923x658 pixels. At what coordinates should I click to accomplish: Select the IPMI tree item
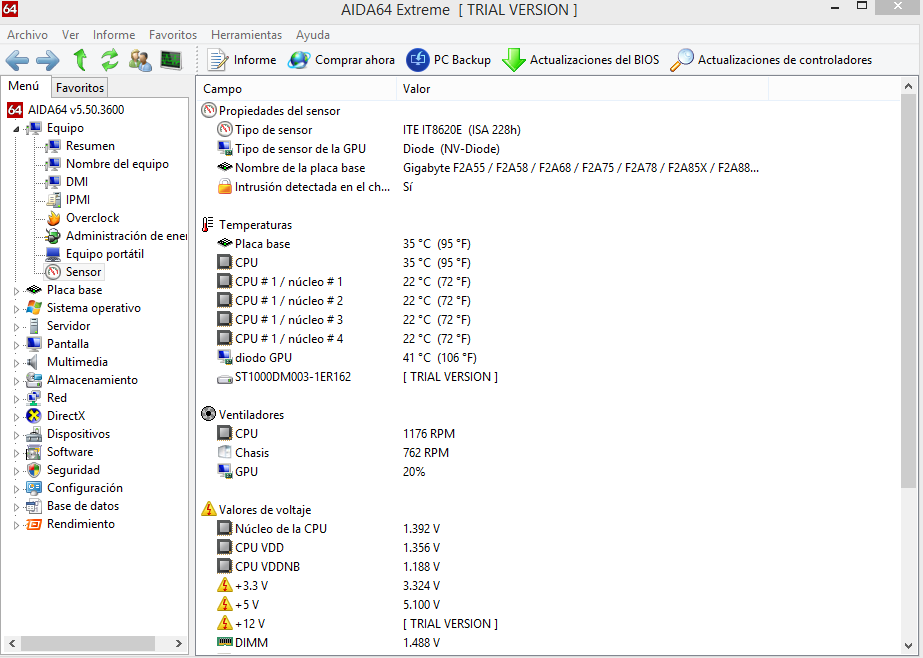78,200
